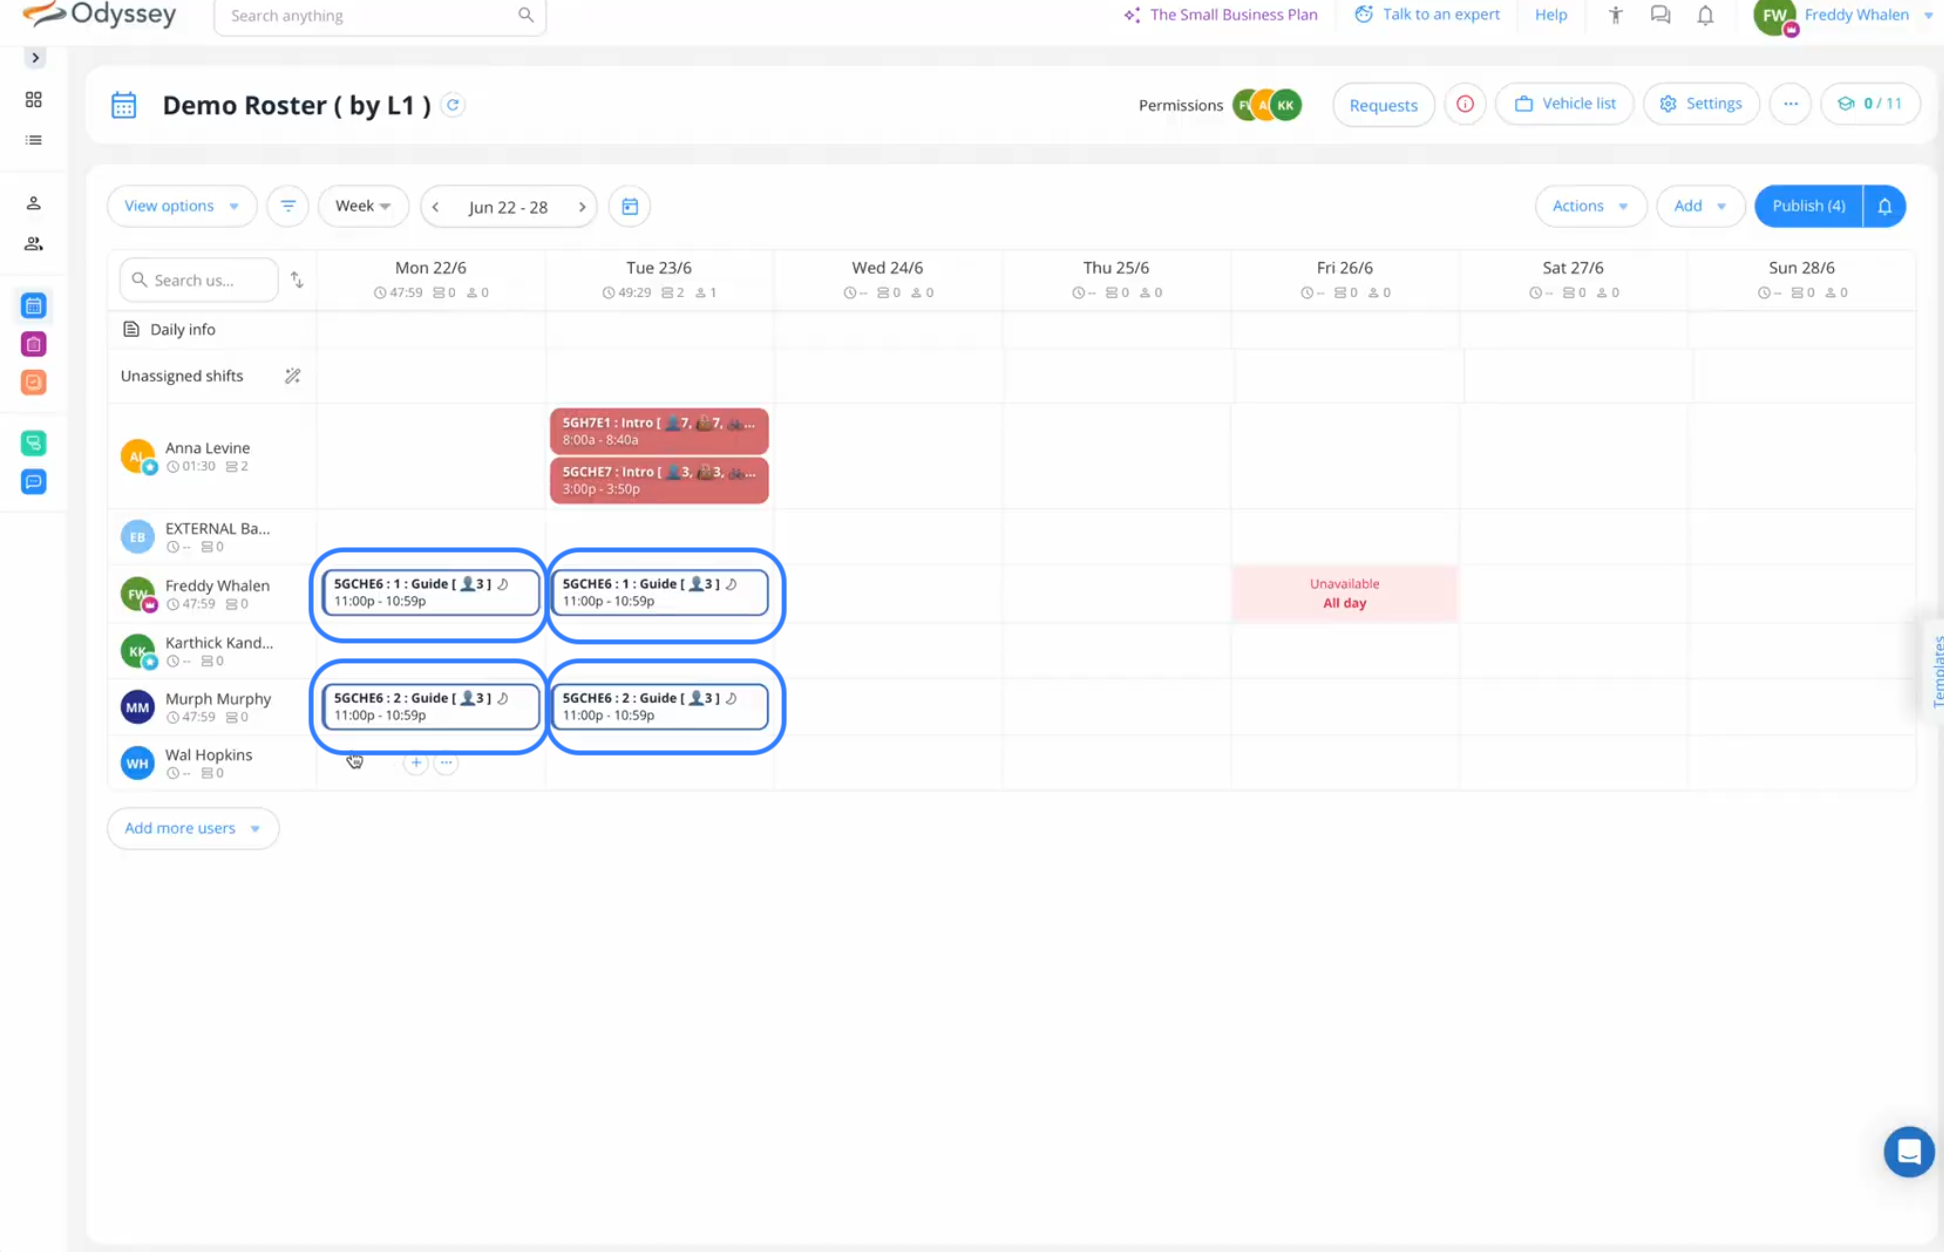Click the red info alert icon
The width and height of the screenshot is (1944, 1252).
coord(1465,104)
